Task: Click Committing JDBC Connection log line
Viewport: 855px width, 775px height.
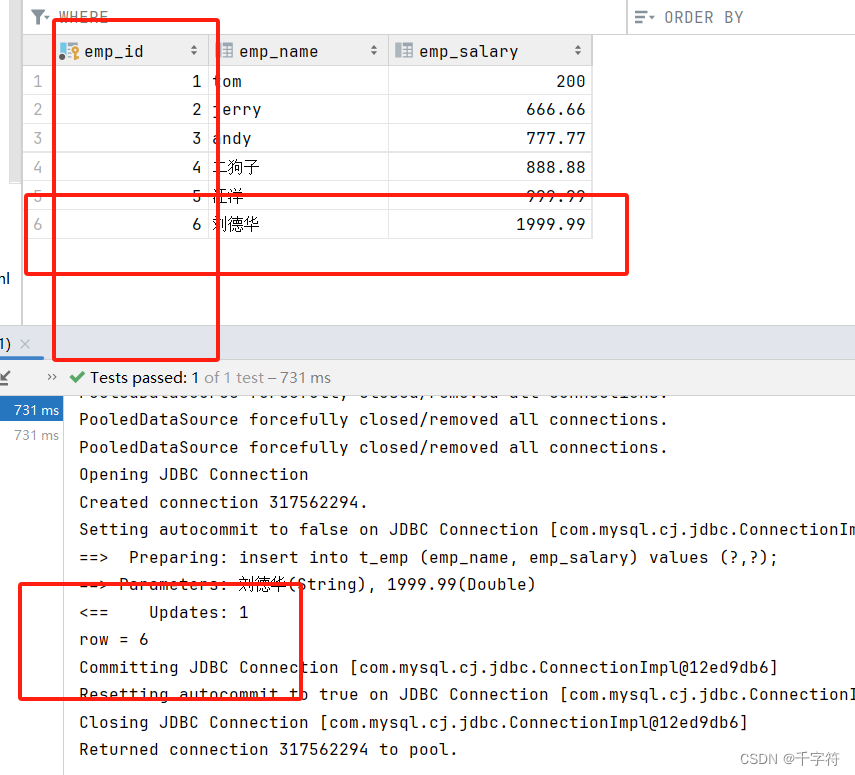Action: tap(429, 668)
